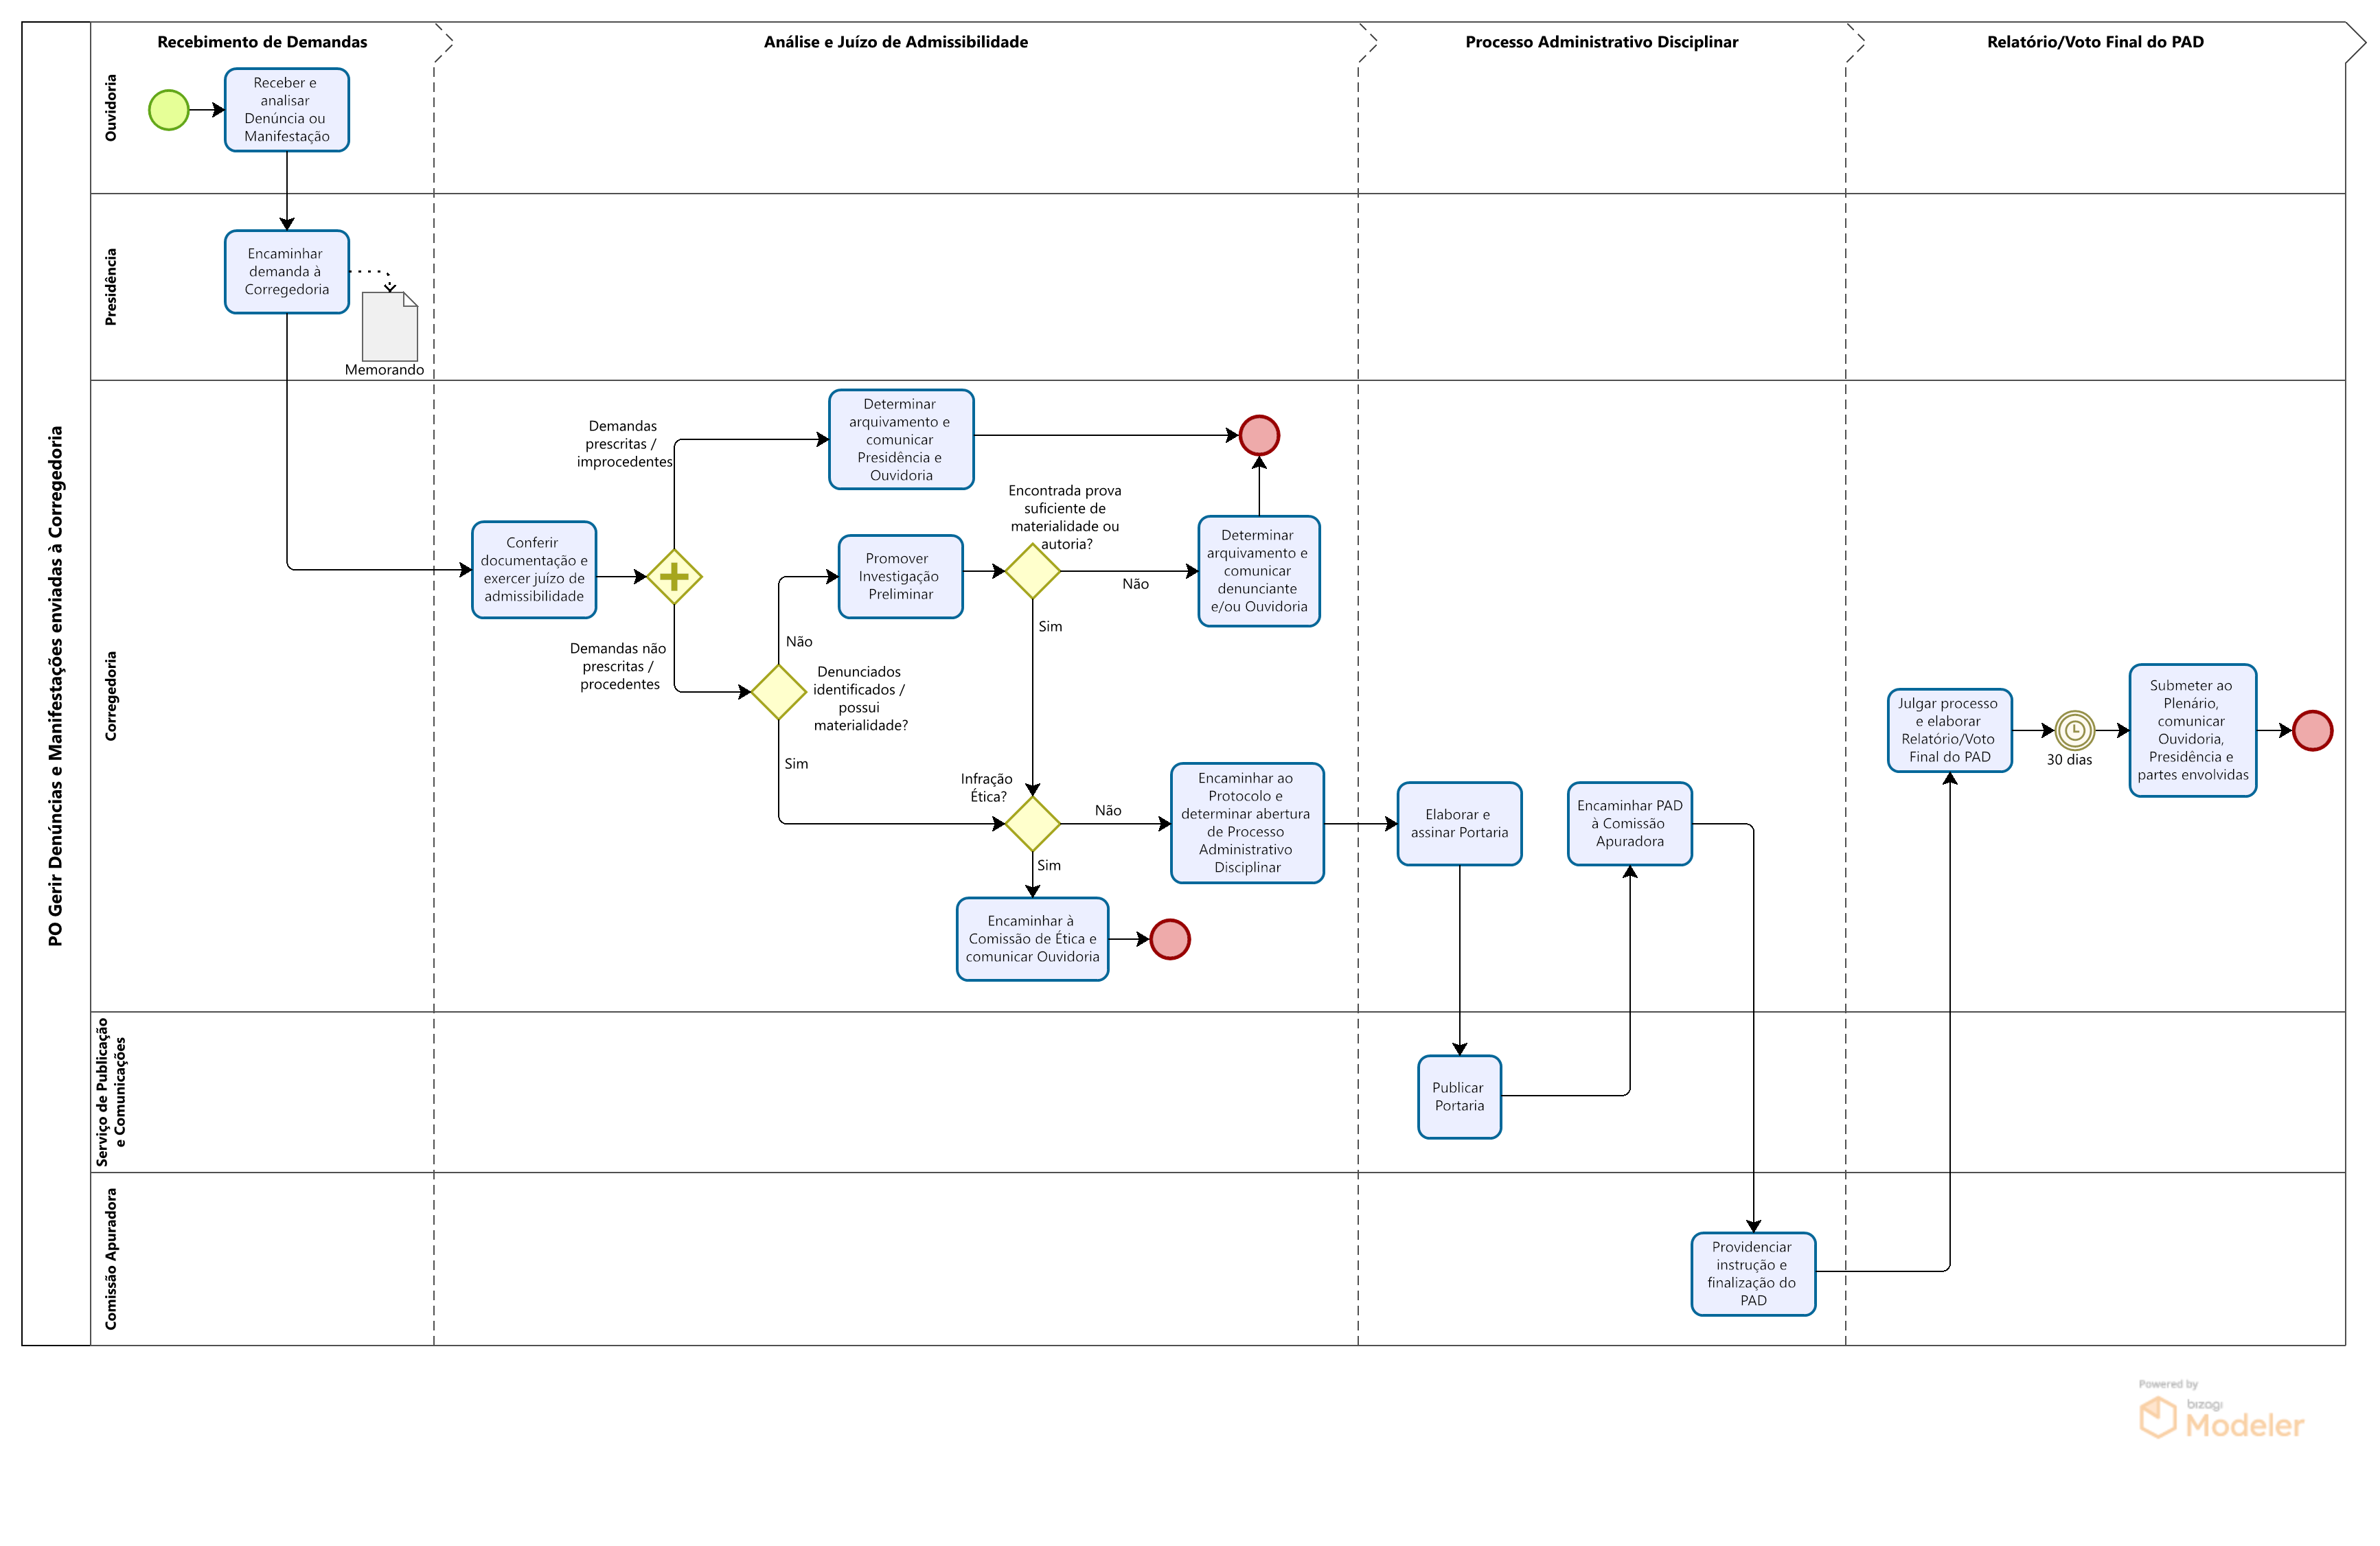Click the Ouvidoria lane label
The image size is (2380, 1546).
[111, 108]
